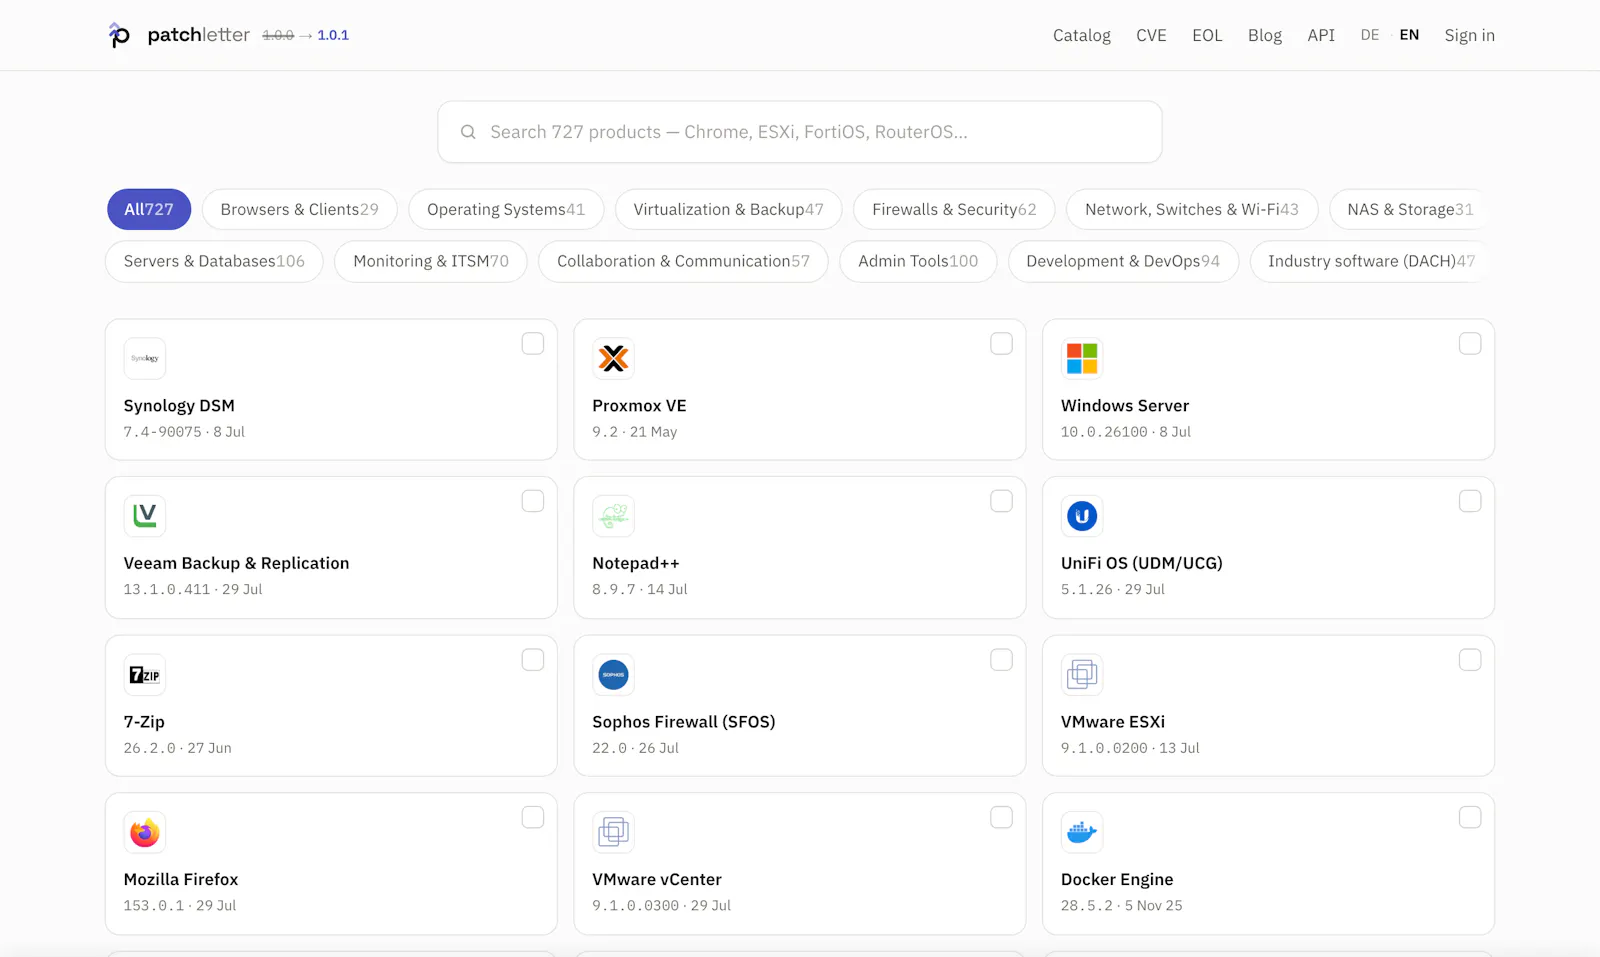The image size is (1600, 957).
Task: Select the VMware vCenter checkbox
Action: pyautogui.click(x=1001, y=817)
